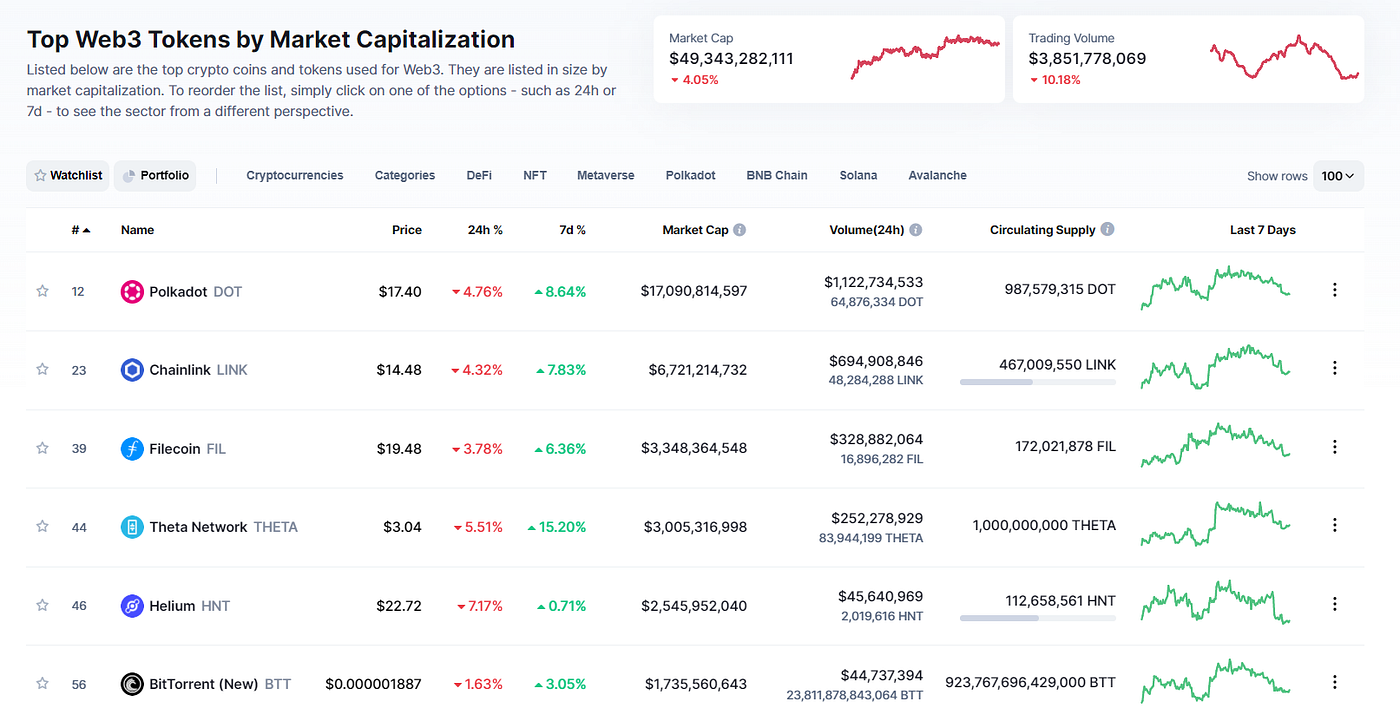Expand the Show rows 100 dropdown

pos(1338,176)
